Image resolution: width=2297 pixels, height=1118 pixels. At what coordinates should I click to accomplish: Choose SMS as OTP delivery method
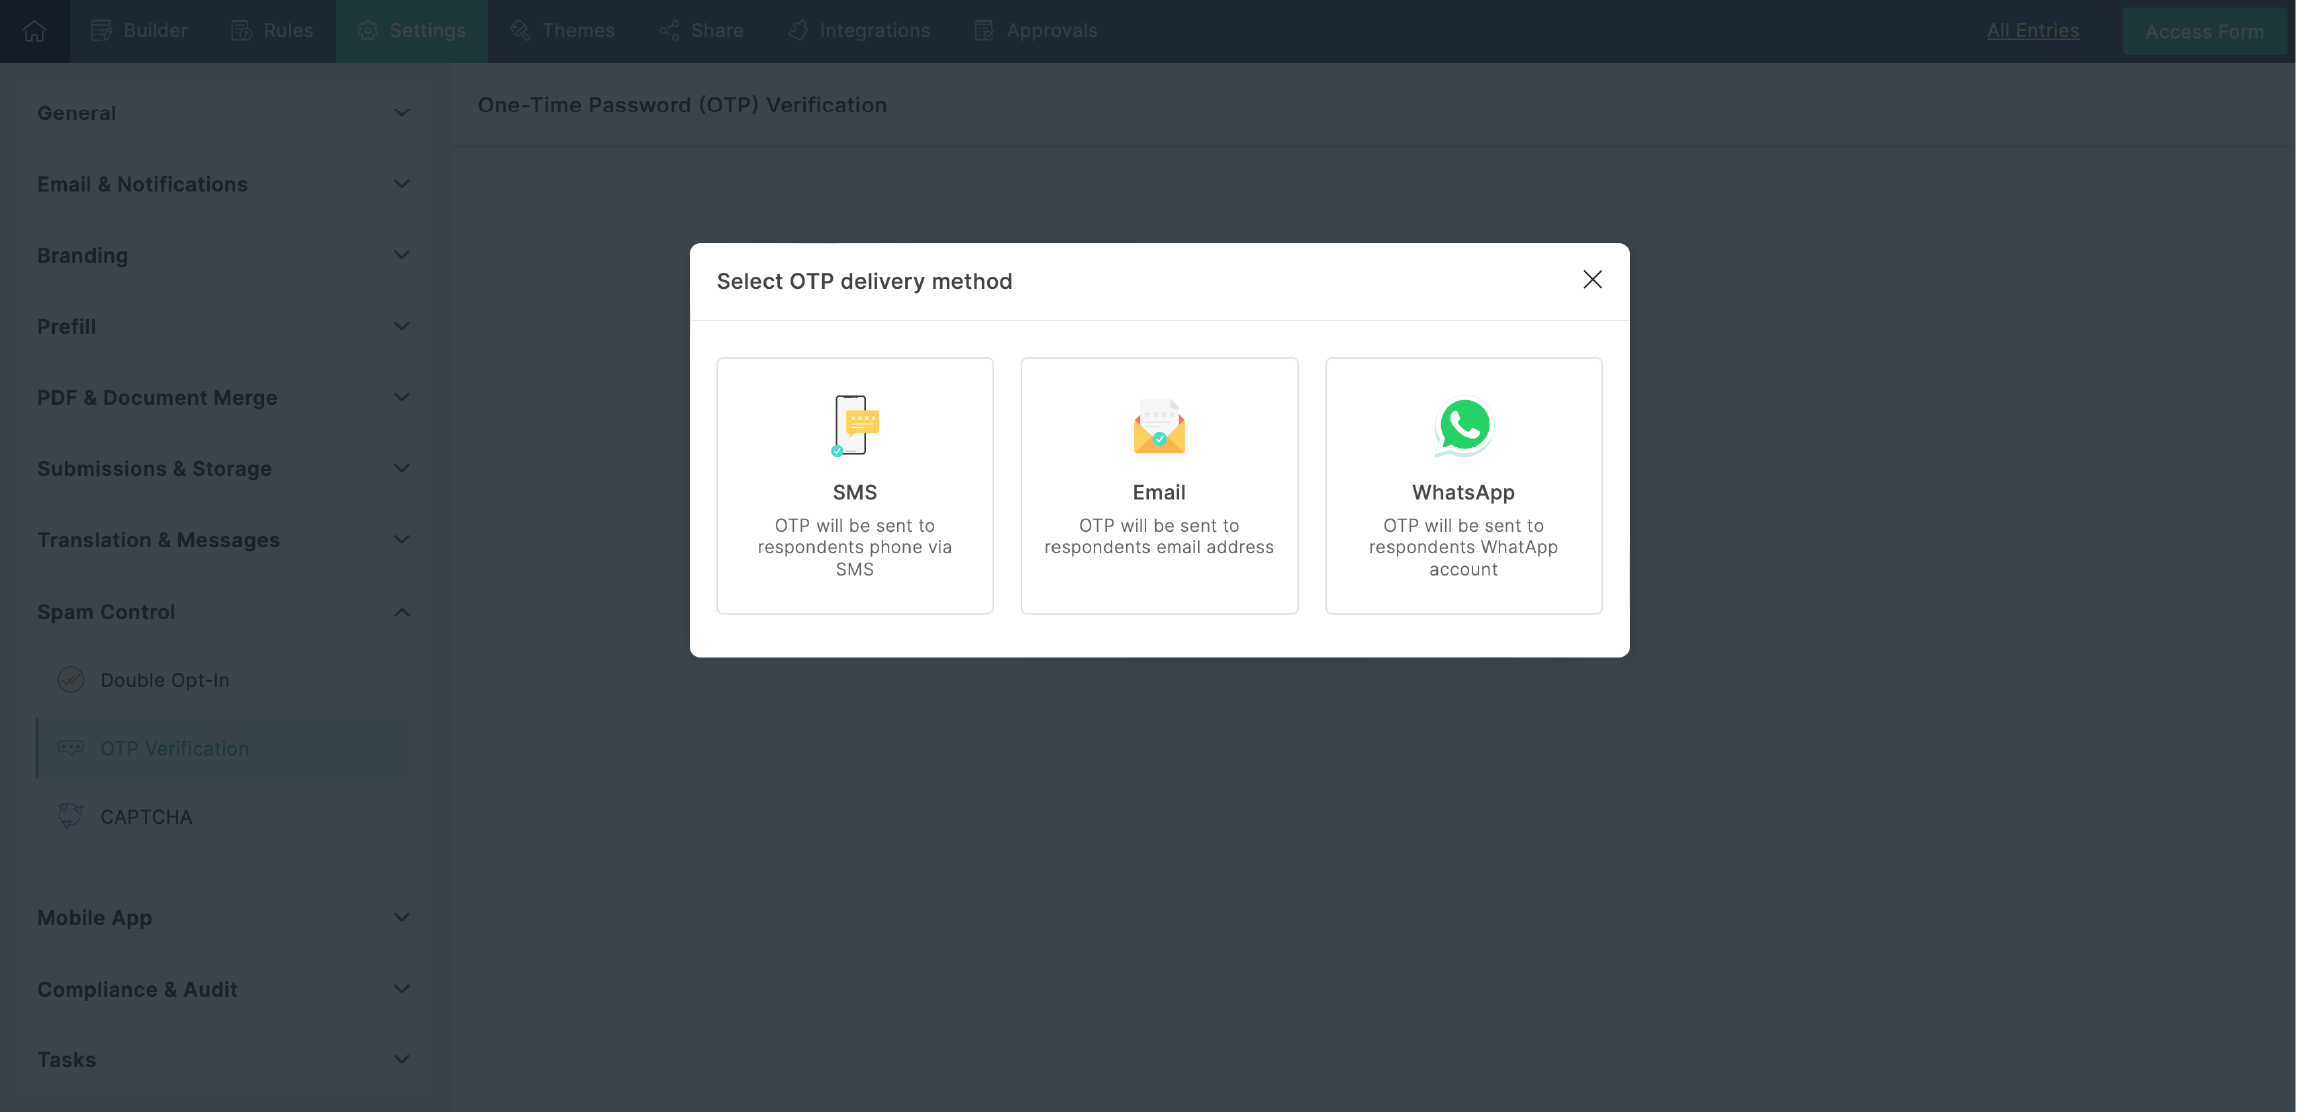point(855,486)
